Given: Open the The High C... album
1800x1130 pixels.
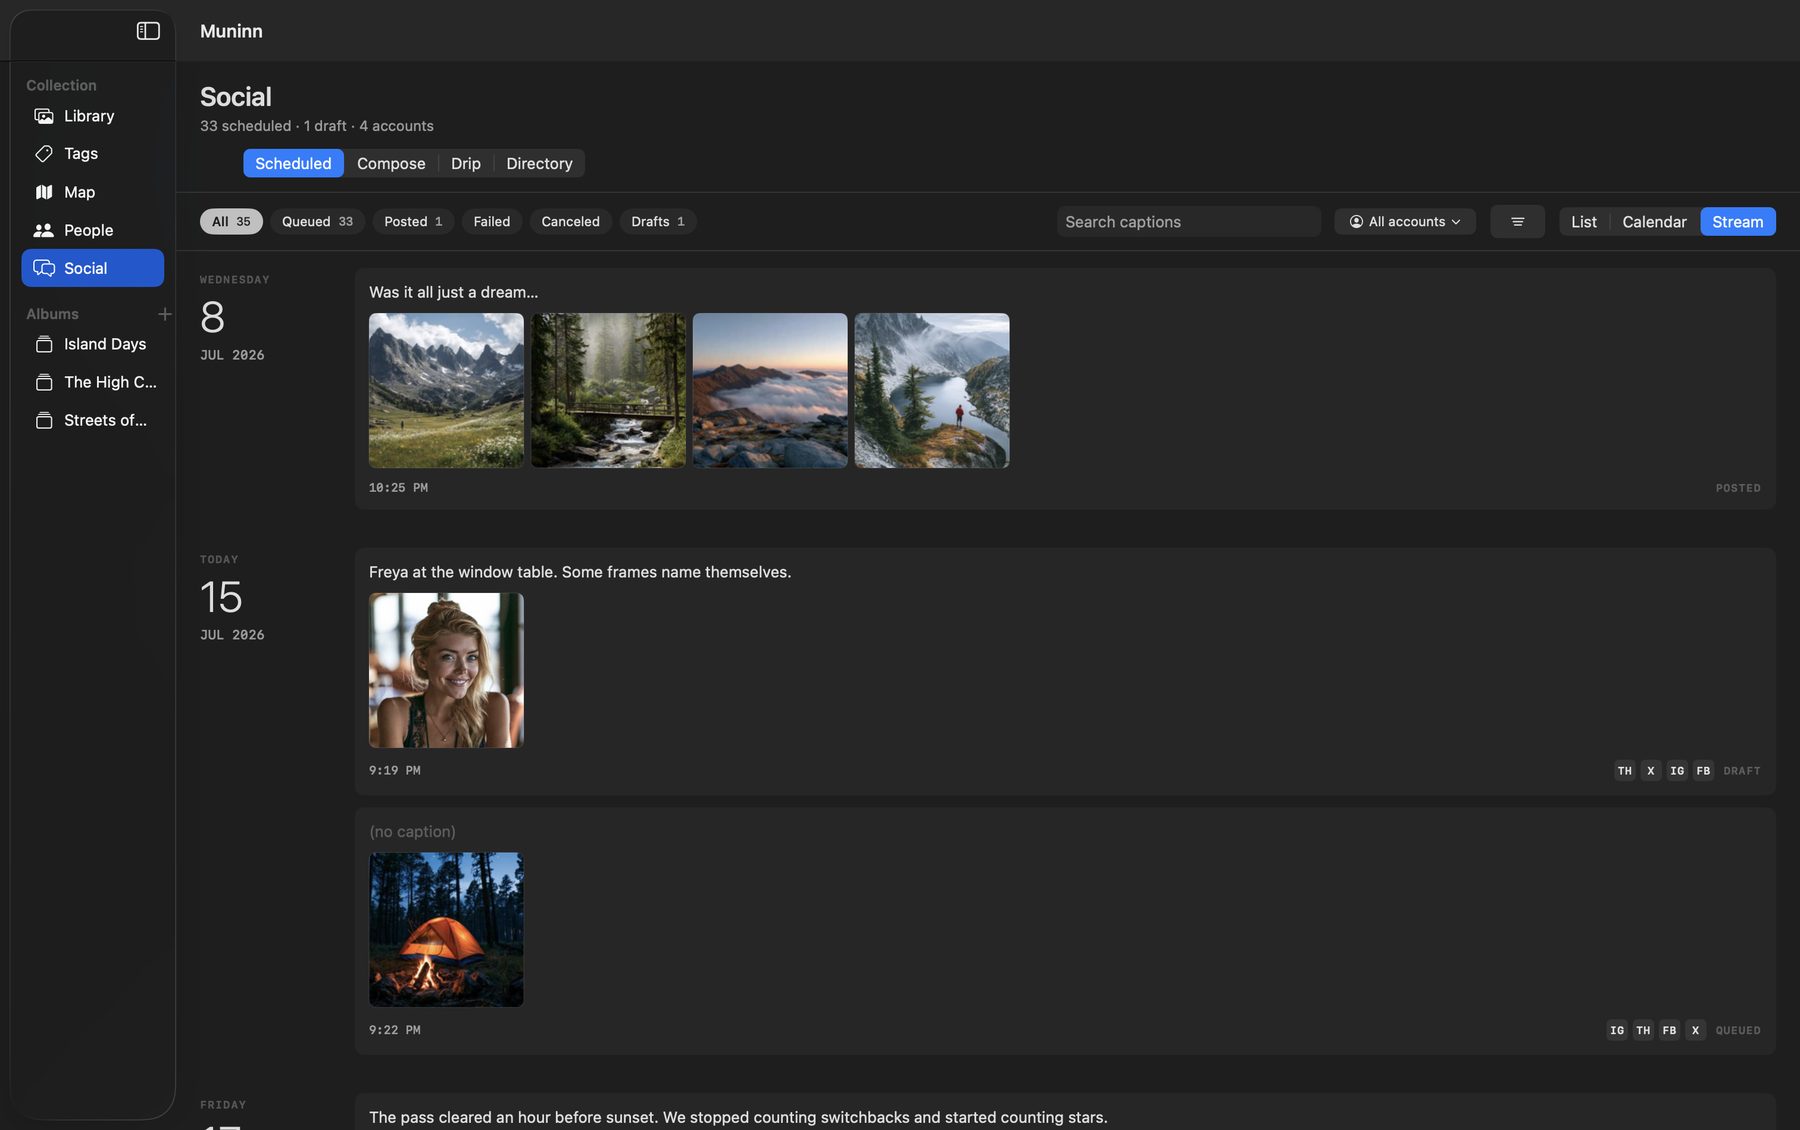Looking at the screenshot, I should coord(92,382).
